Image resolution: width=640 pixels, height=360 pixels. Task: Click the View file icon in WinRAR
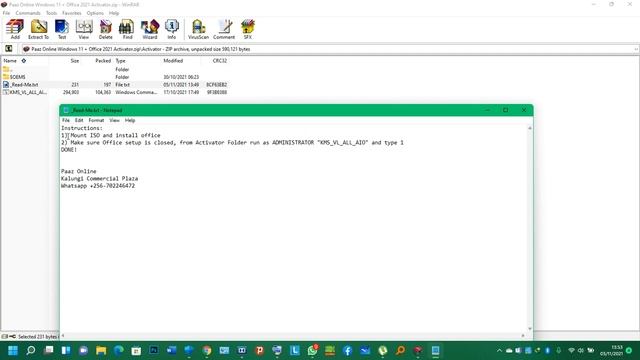point(84,29)
